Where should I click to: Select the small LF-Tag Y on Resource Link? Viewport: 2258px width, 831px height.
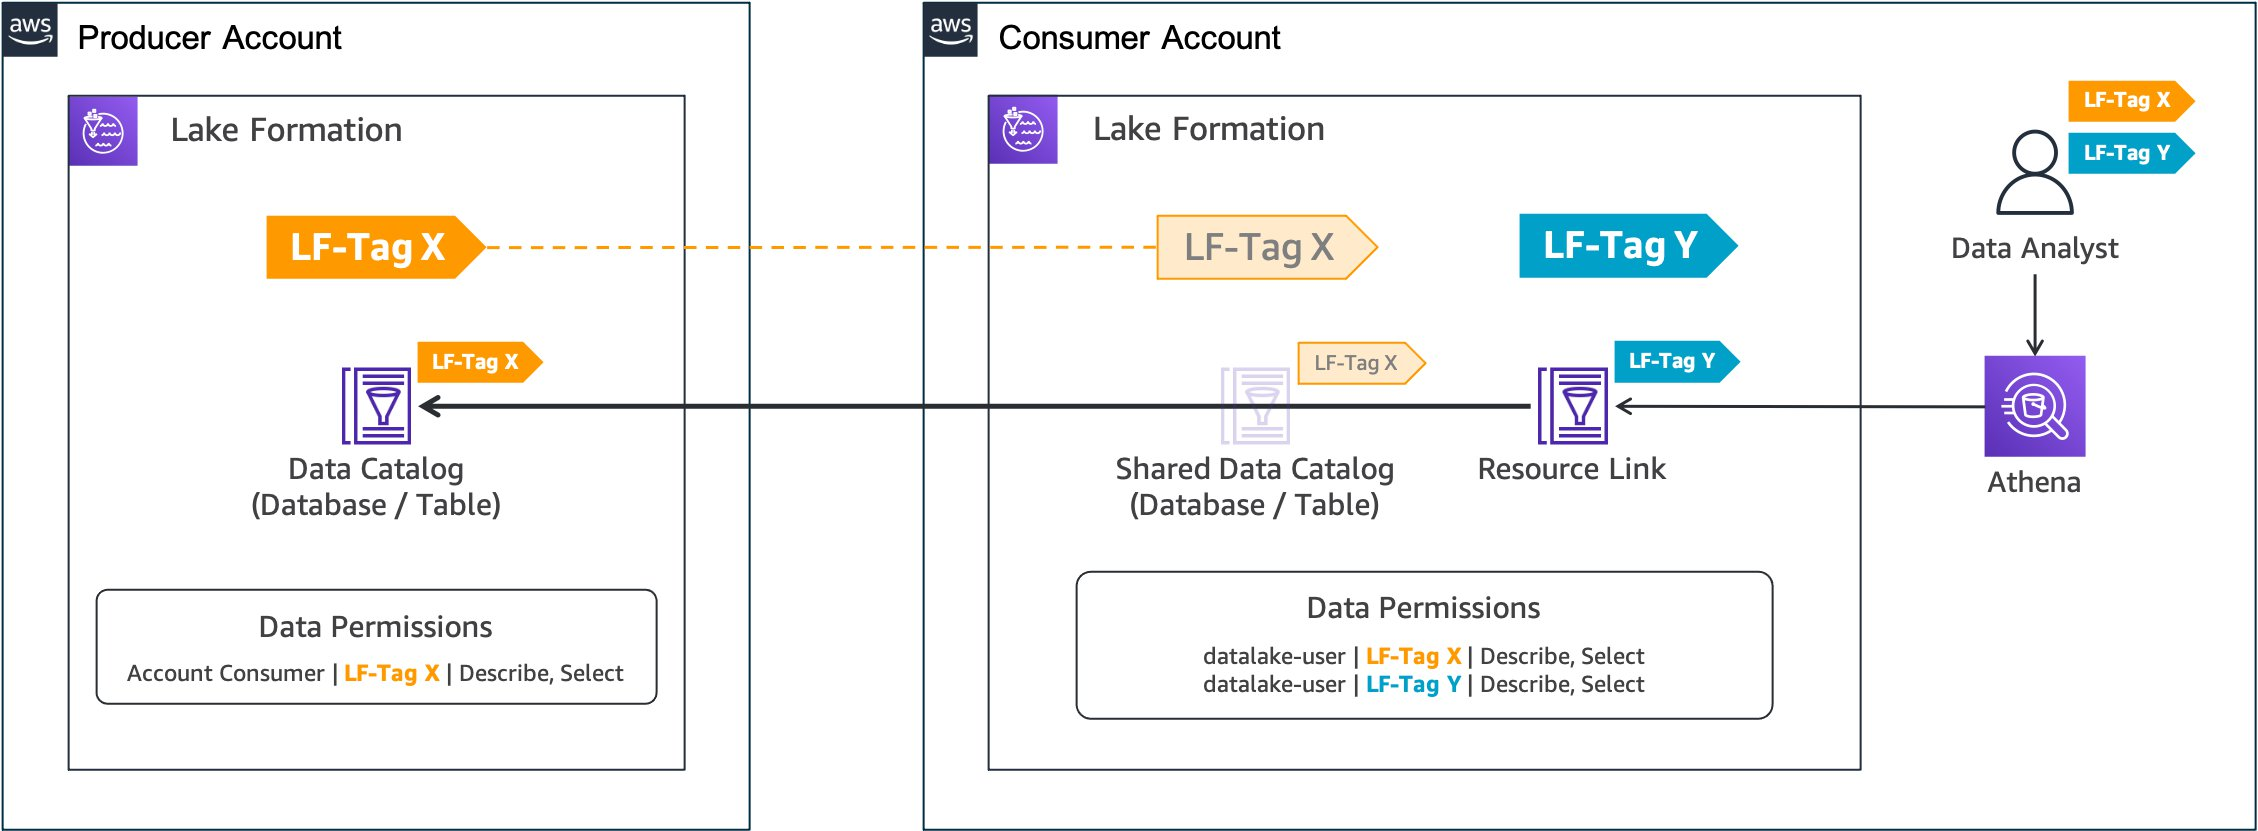point(1677,361)
